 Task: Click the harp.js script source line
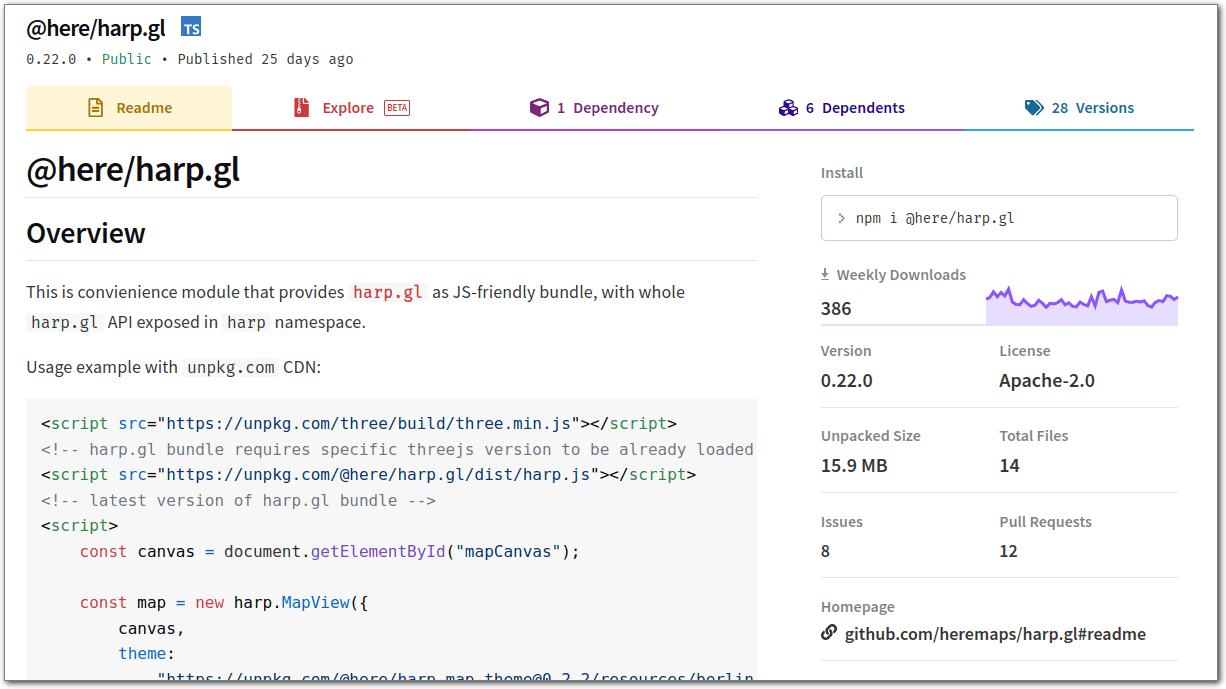(x=368, y=474)
